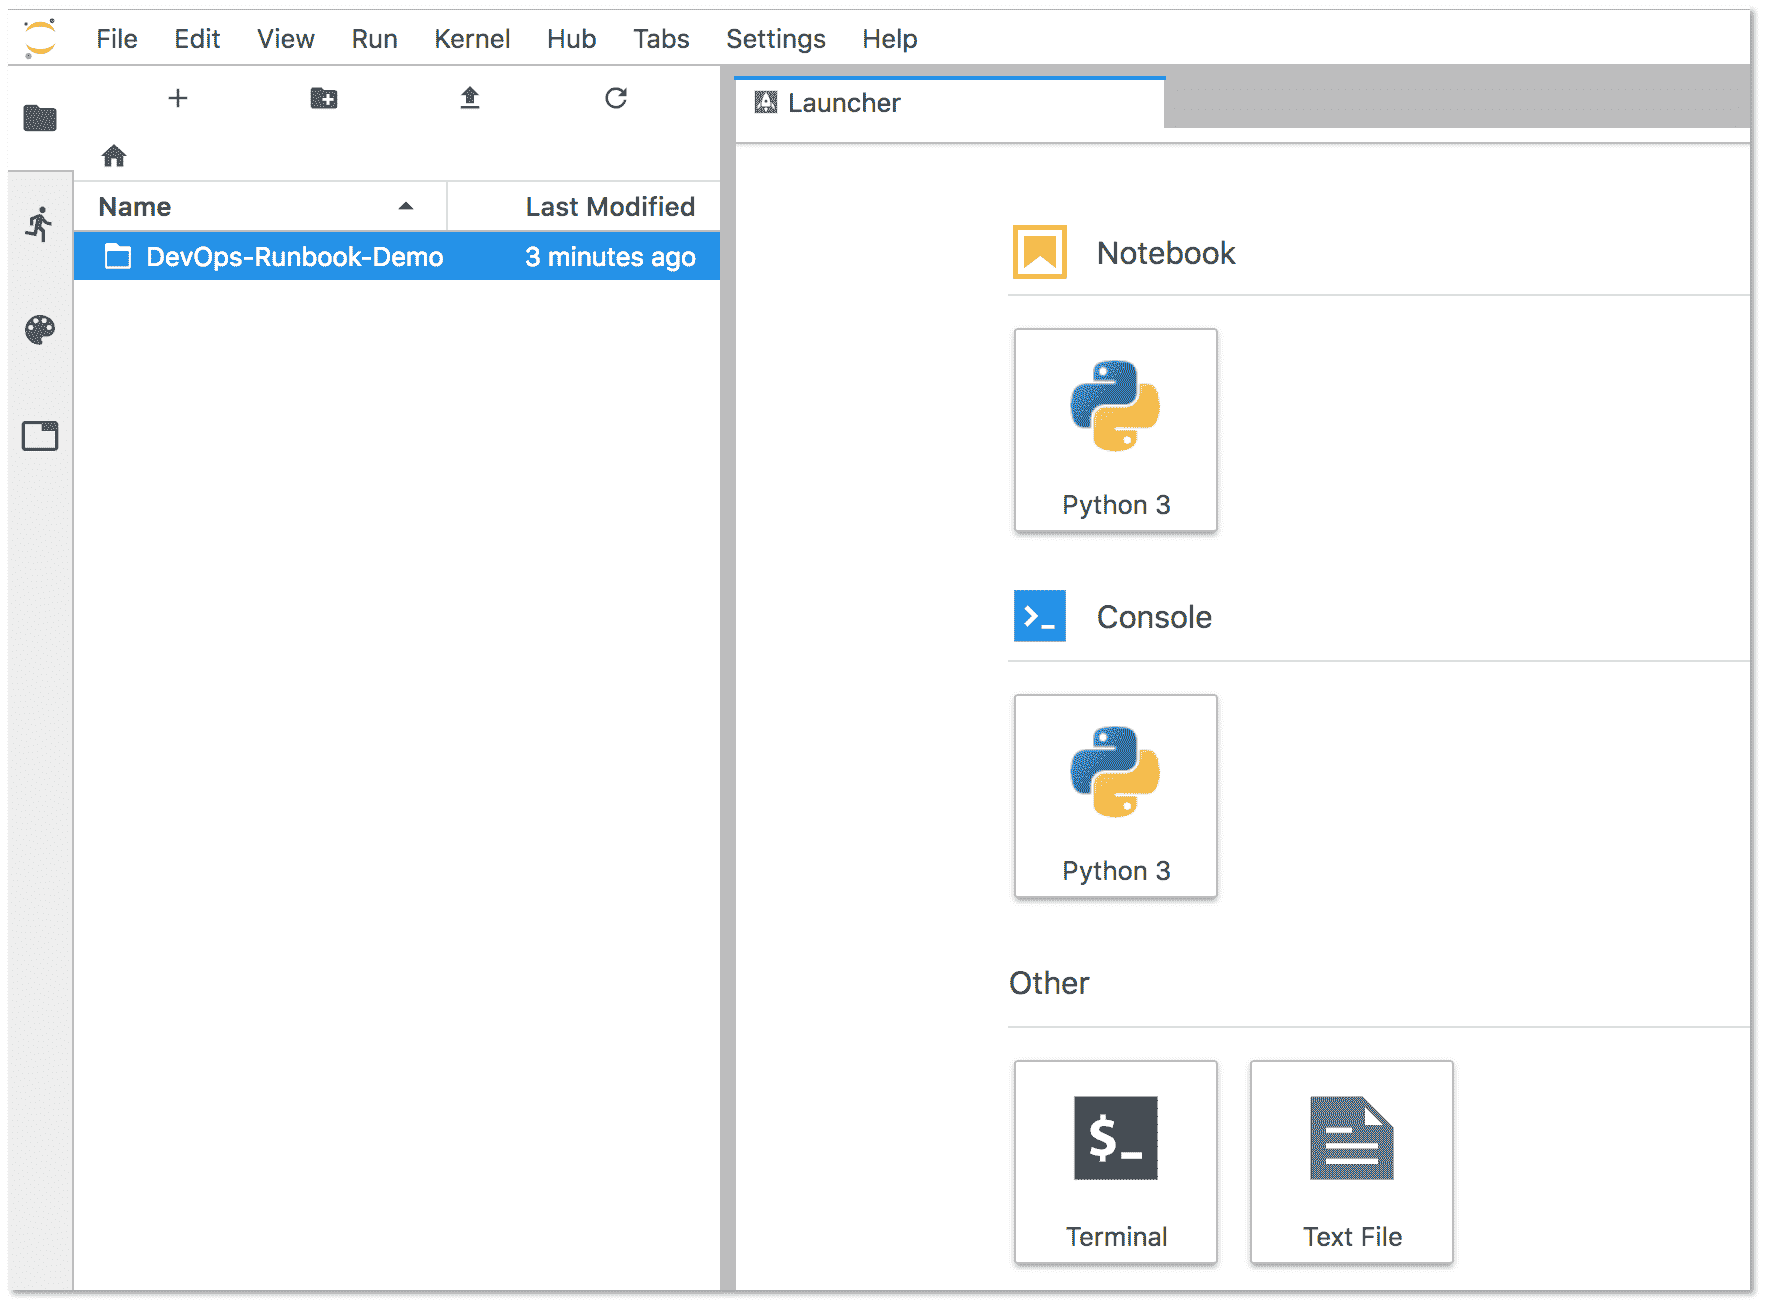Open the Kernel menu

click(x=471, y=39)
